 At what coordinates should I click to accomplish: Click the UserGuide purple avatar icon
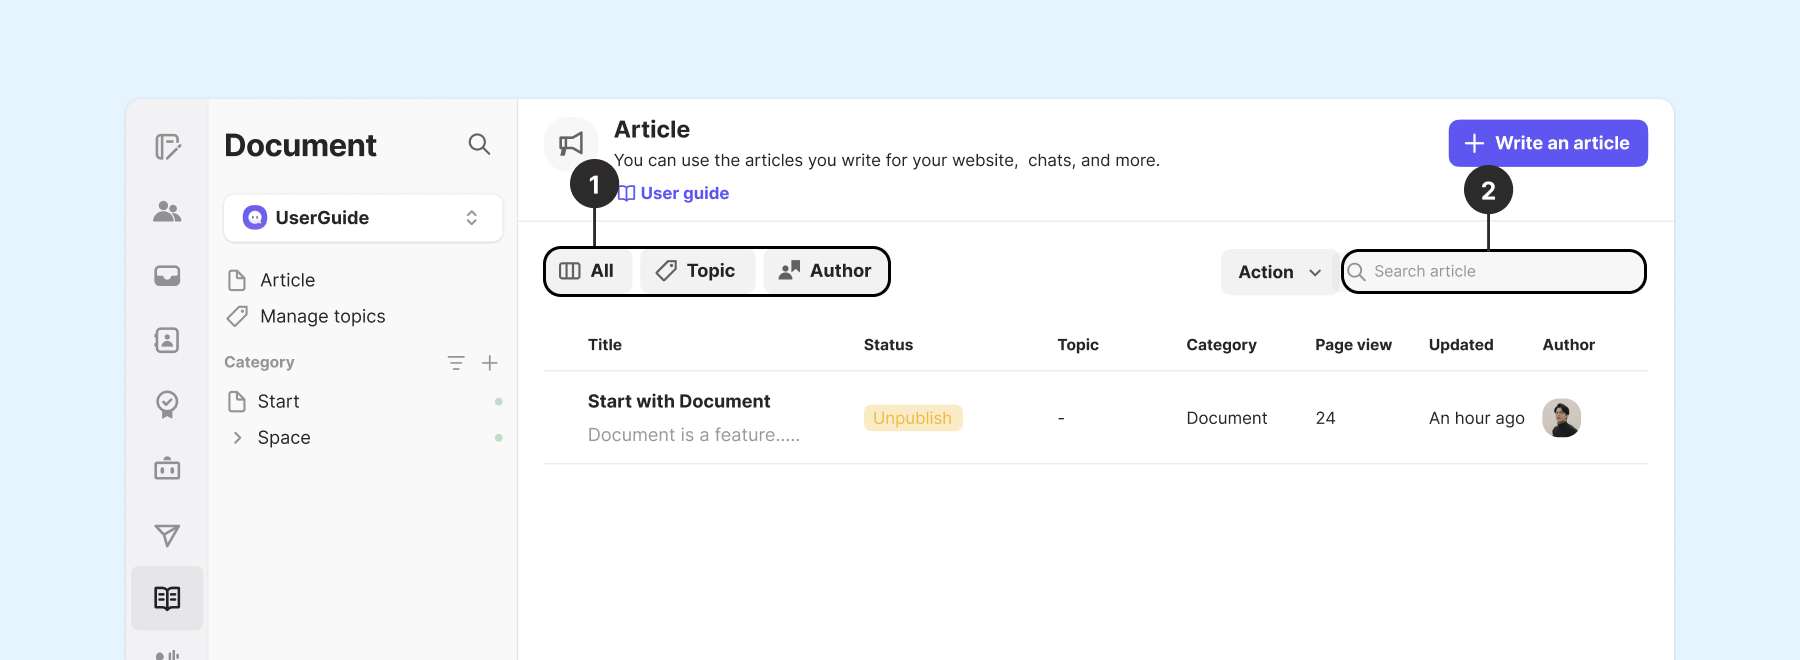[255, 218]
